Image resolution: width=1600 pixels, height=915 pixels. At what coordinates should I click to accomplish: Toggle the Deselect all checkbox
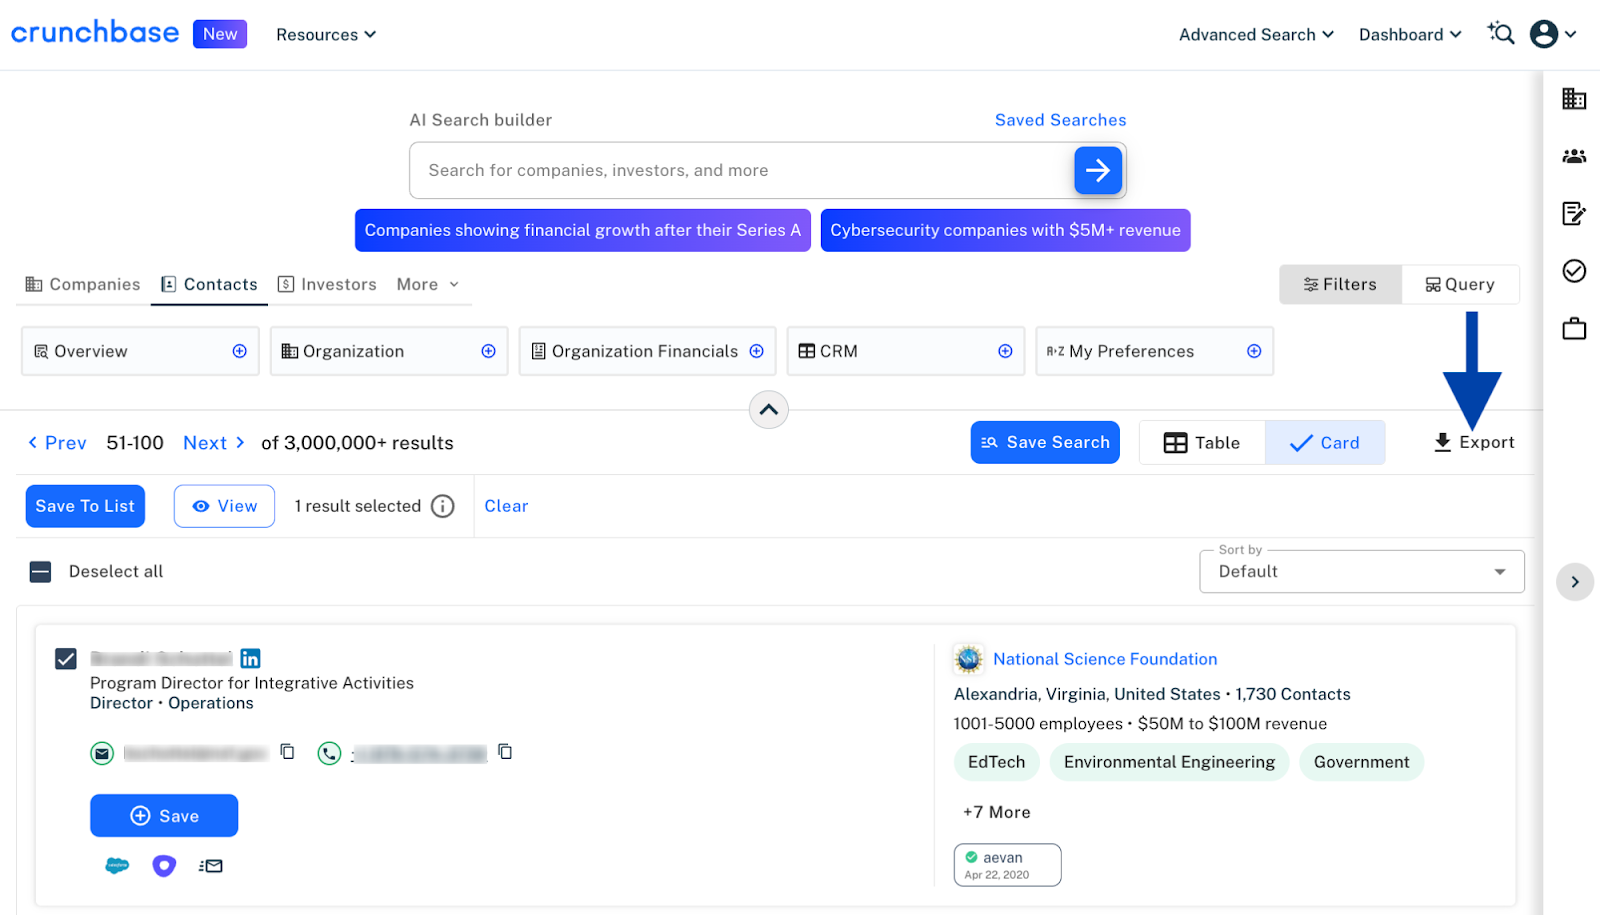[40, 572]
